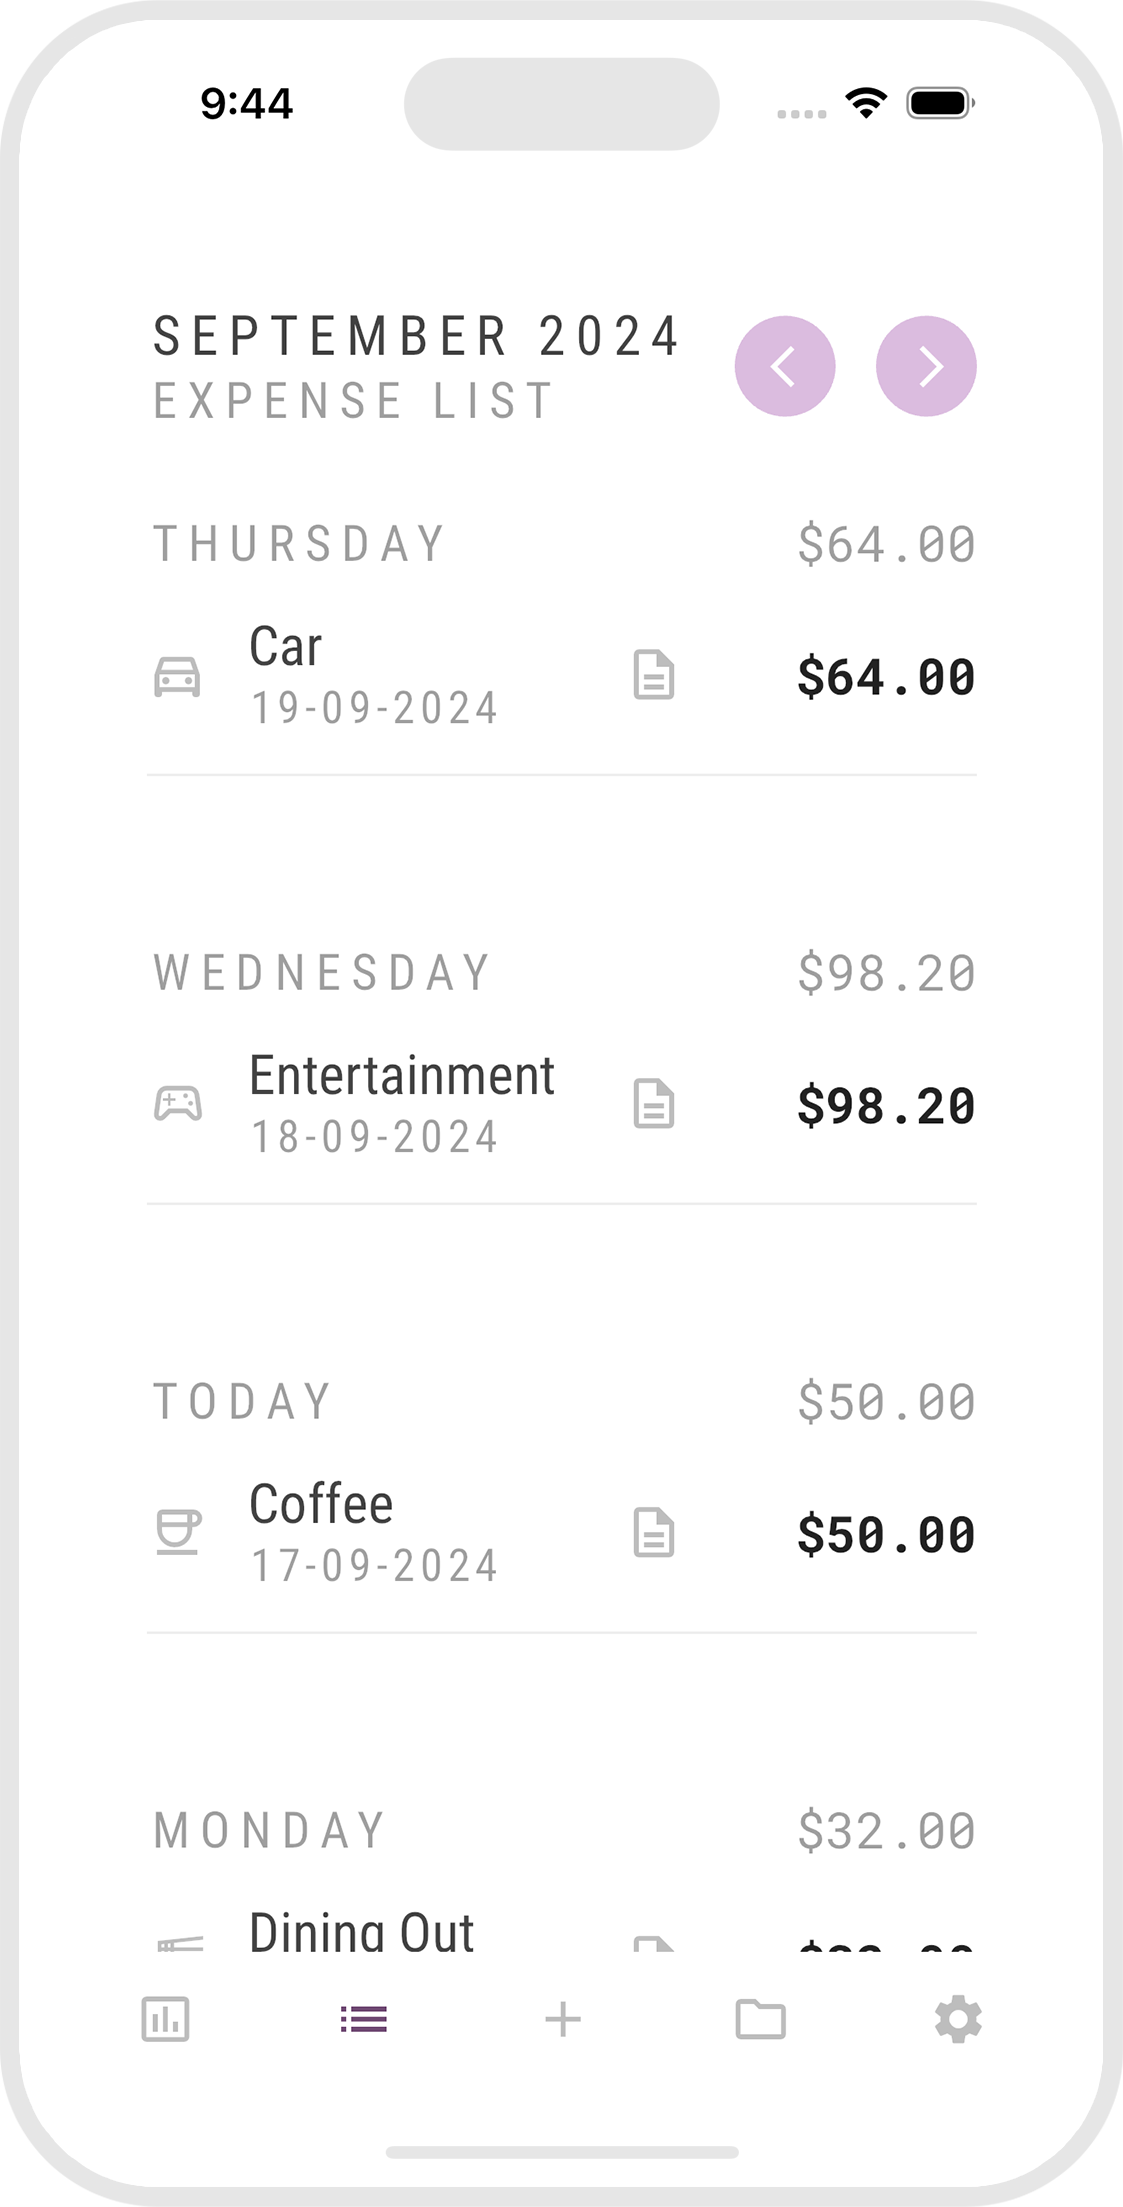
Task: Add a new expense with plus icon
Action: click(562, 2019)
